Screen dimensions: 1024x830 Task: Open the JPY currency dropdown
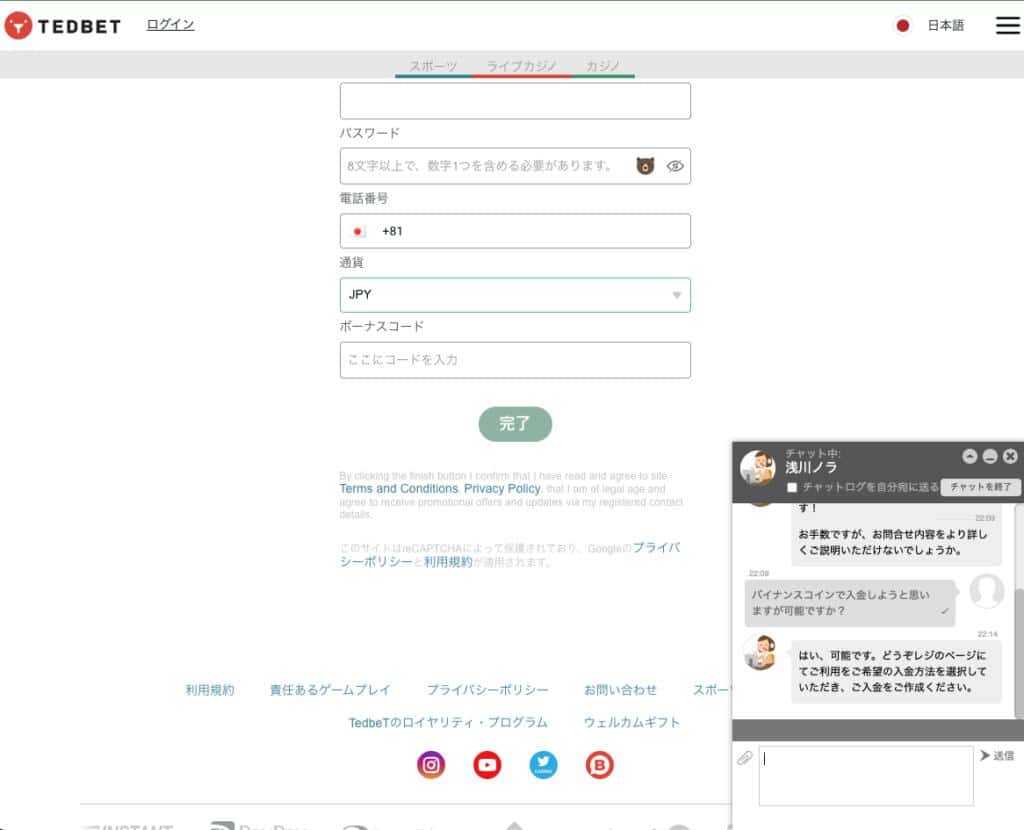[x=515, y=295]
